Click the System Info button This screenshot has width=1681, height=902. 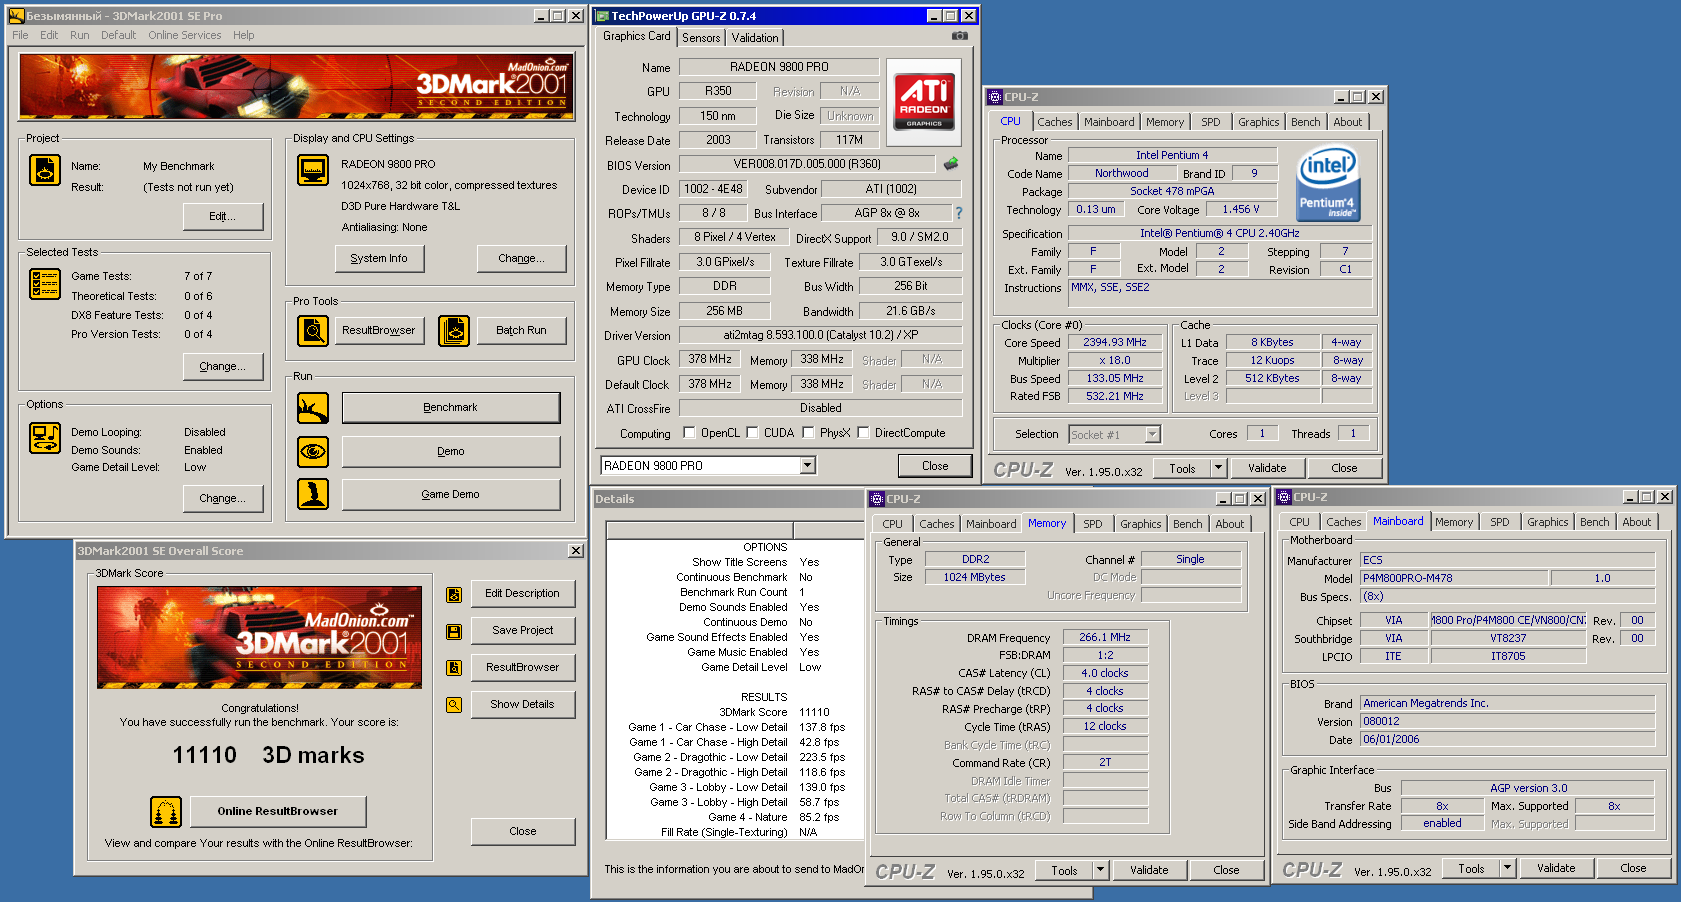(x=379, y=258)
